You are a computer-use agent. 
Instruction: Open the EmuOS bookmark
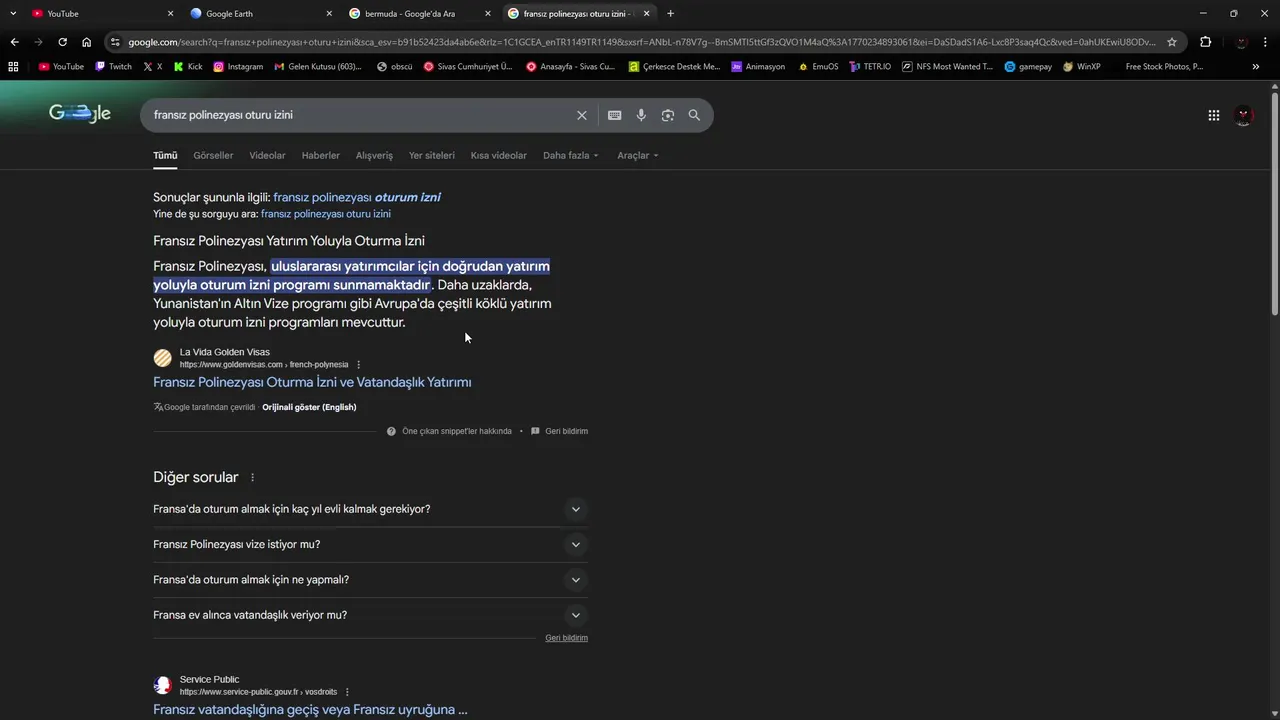pos(818,67)
